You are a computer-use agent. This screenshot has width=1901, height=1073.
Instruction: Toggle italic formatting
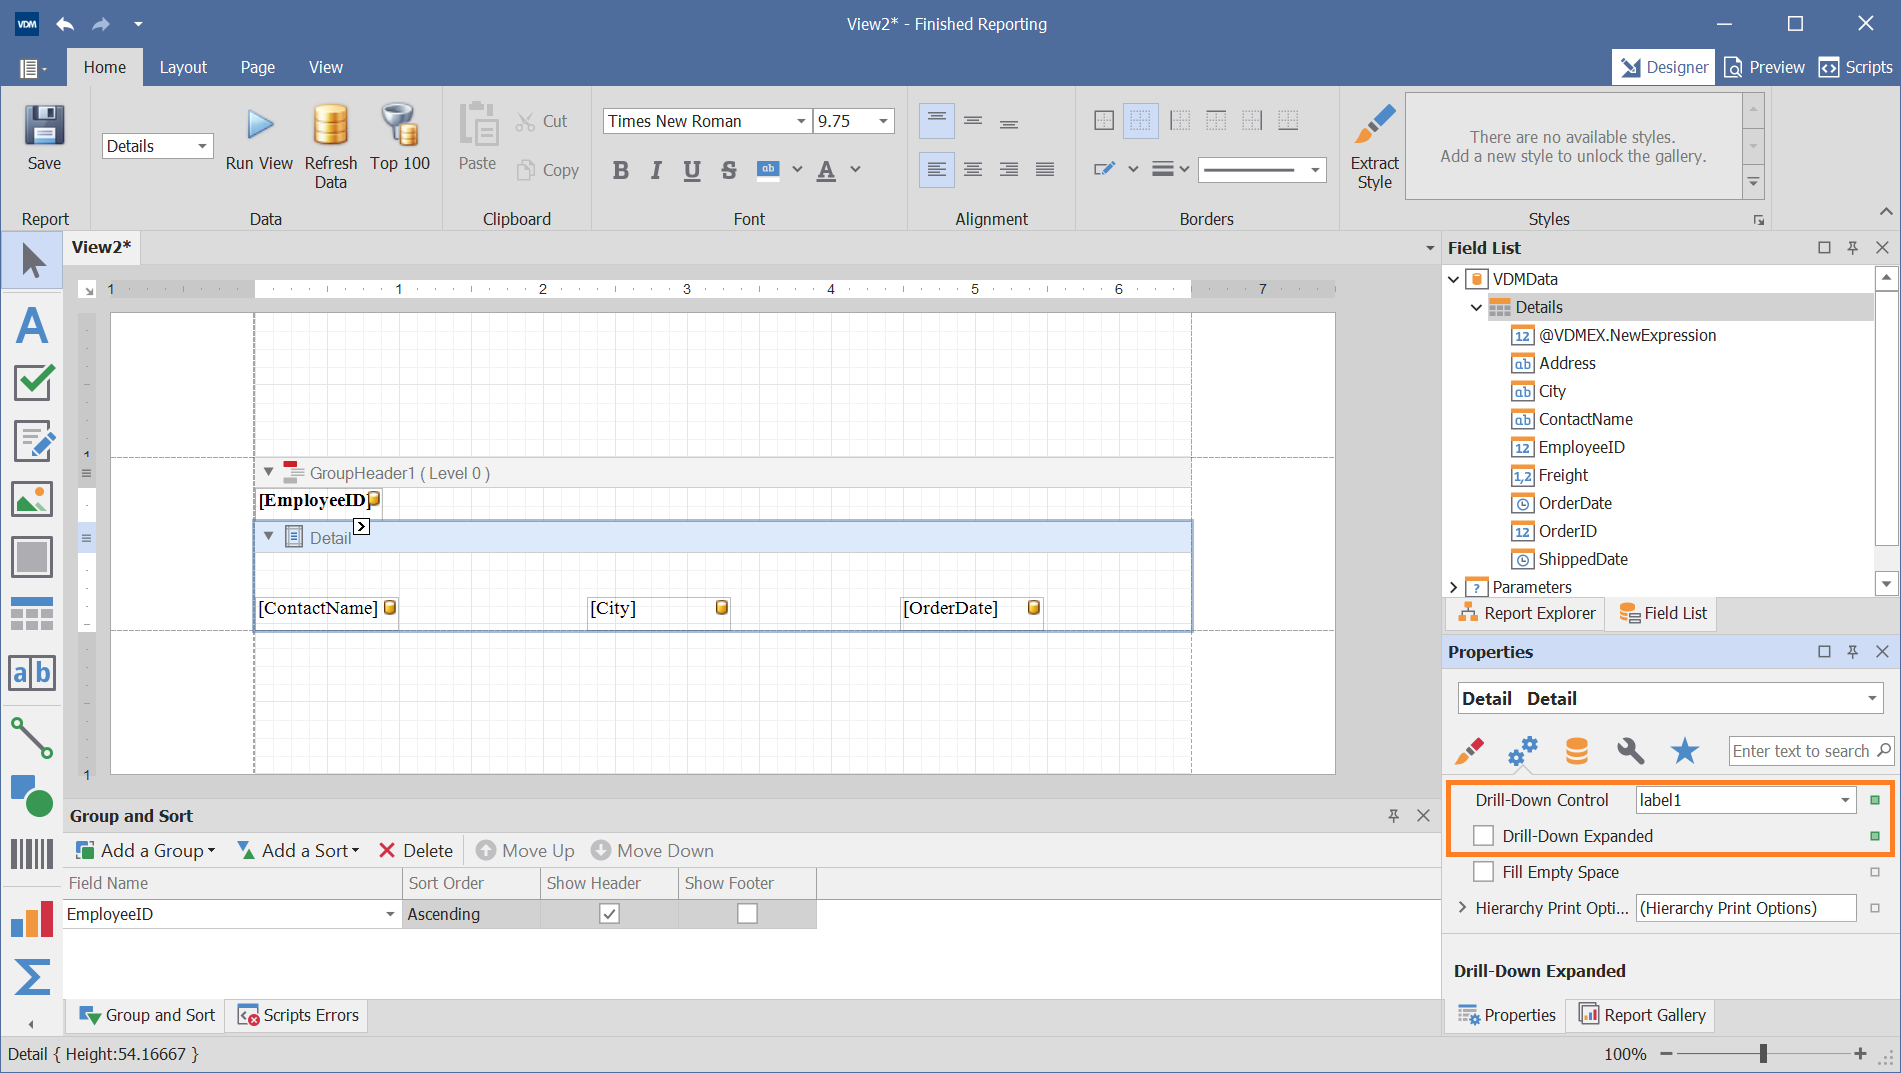tap(656, 170)
